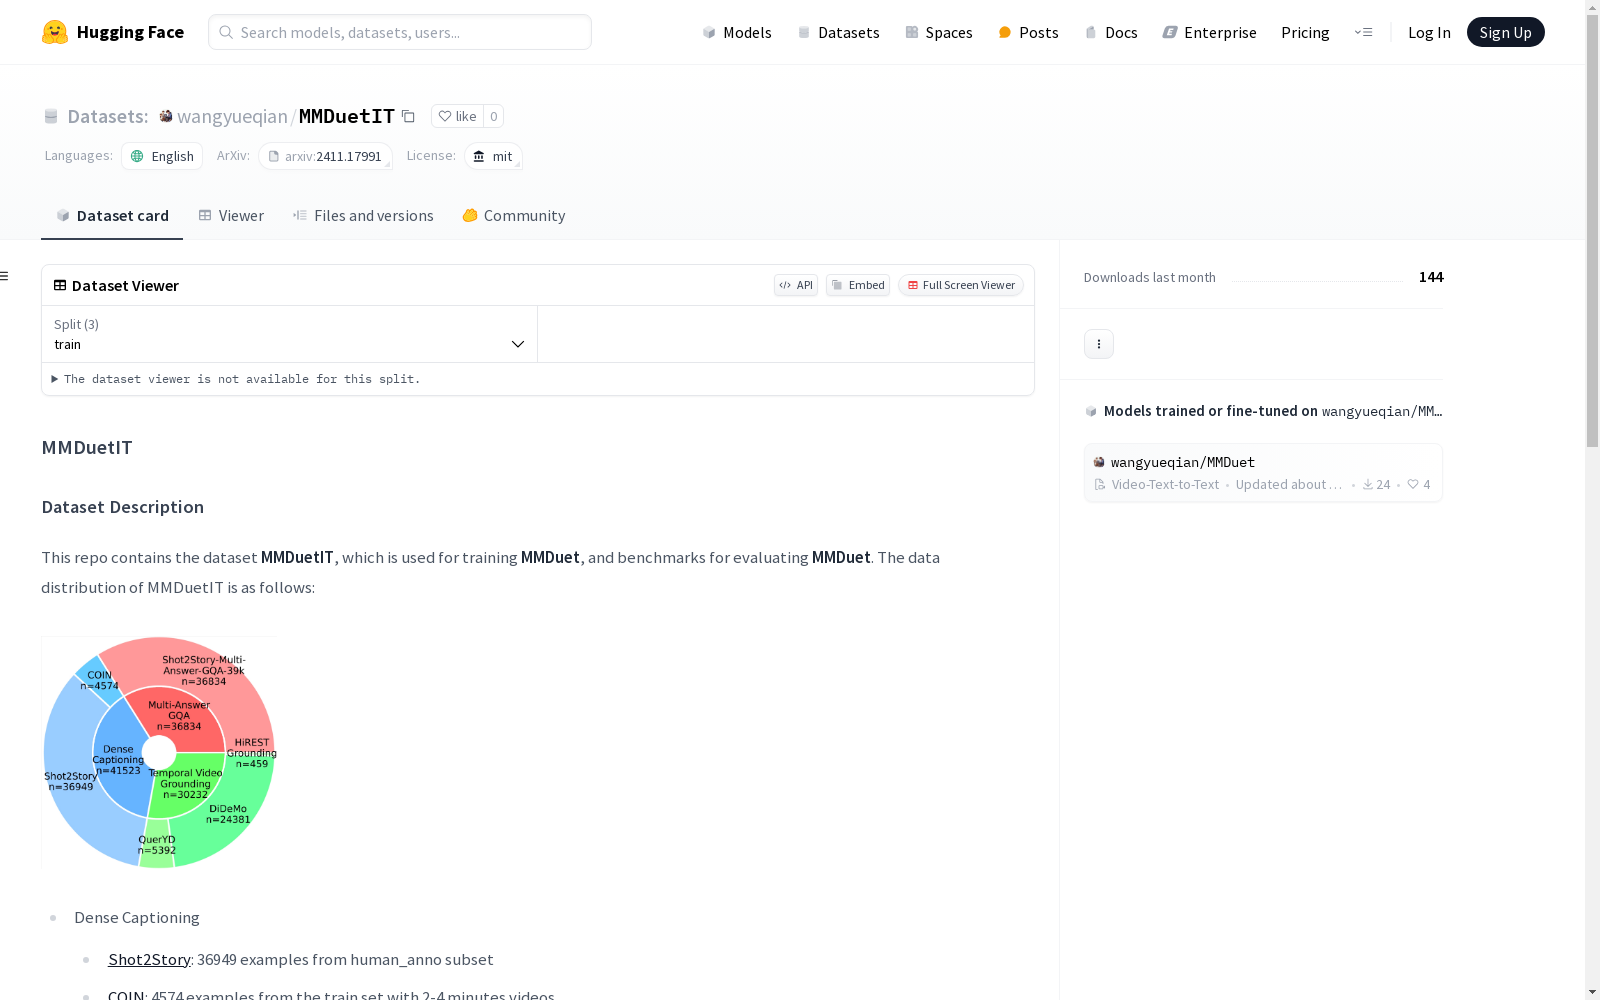Switch to the Viewer tab

point(231,216)
